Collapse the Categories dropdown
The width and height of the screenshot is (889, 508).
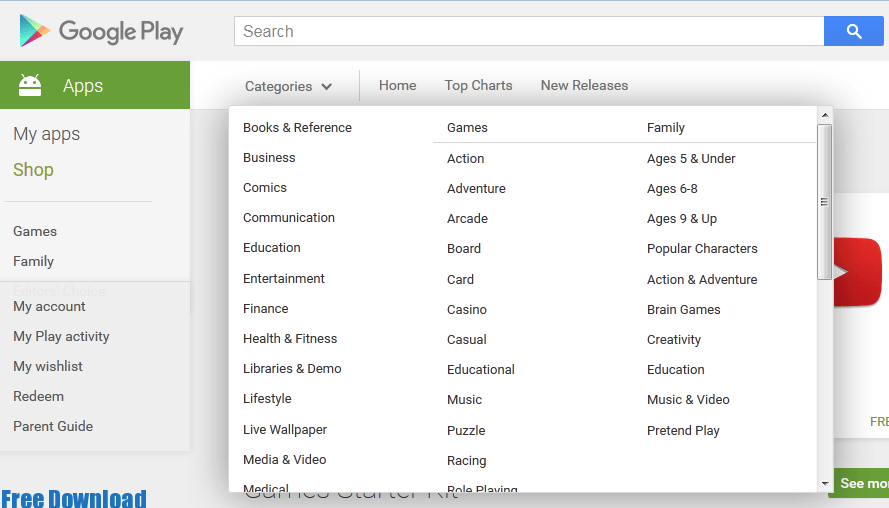288,86
